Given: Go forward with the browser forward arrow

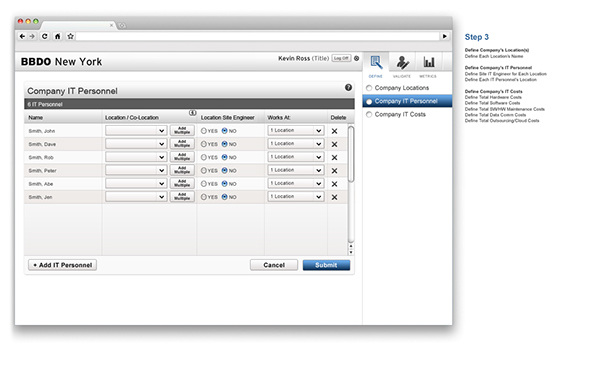Looking at the screenshot, I should (32, 36).
